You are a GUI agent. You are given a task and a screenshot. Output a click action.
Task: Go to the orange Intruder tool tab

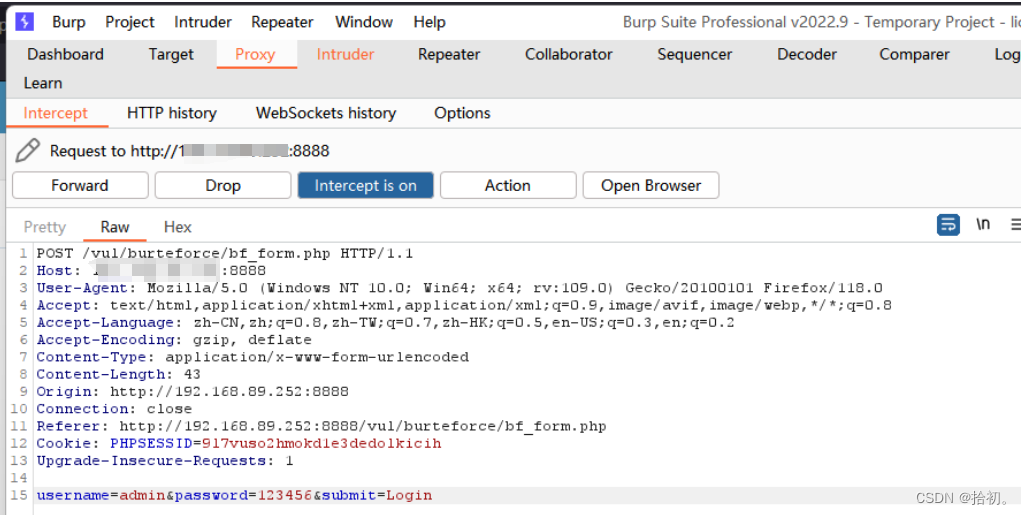(x=345, y=54)
